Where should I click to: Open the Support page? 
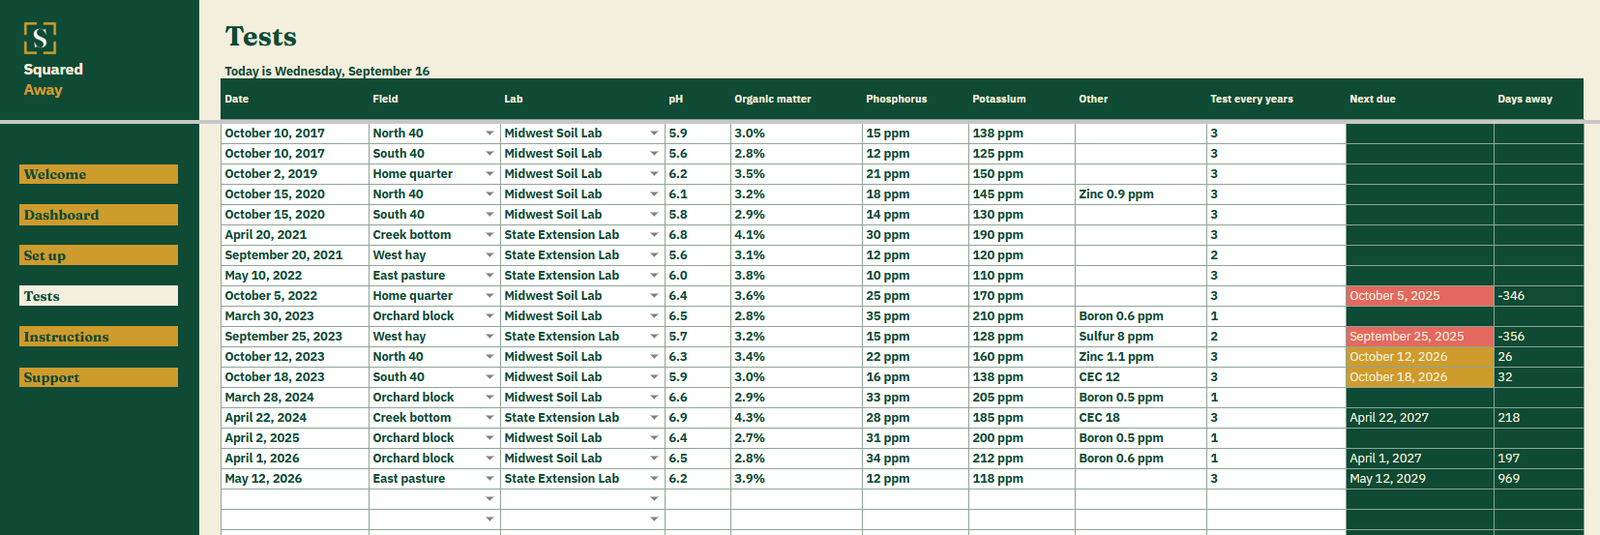pyautogui.click(x=98, y=377)
